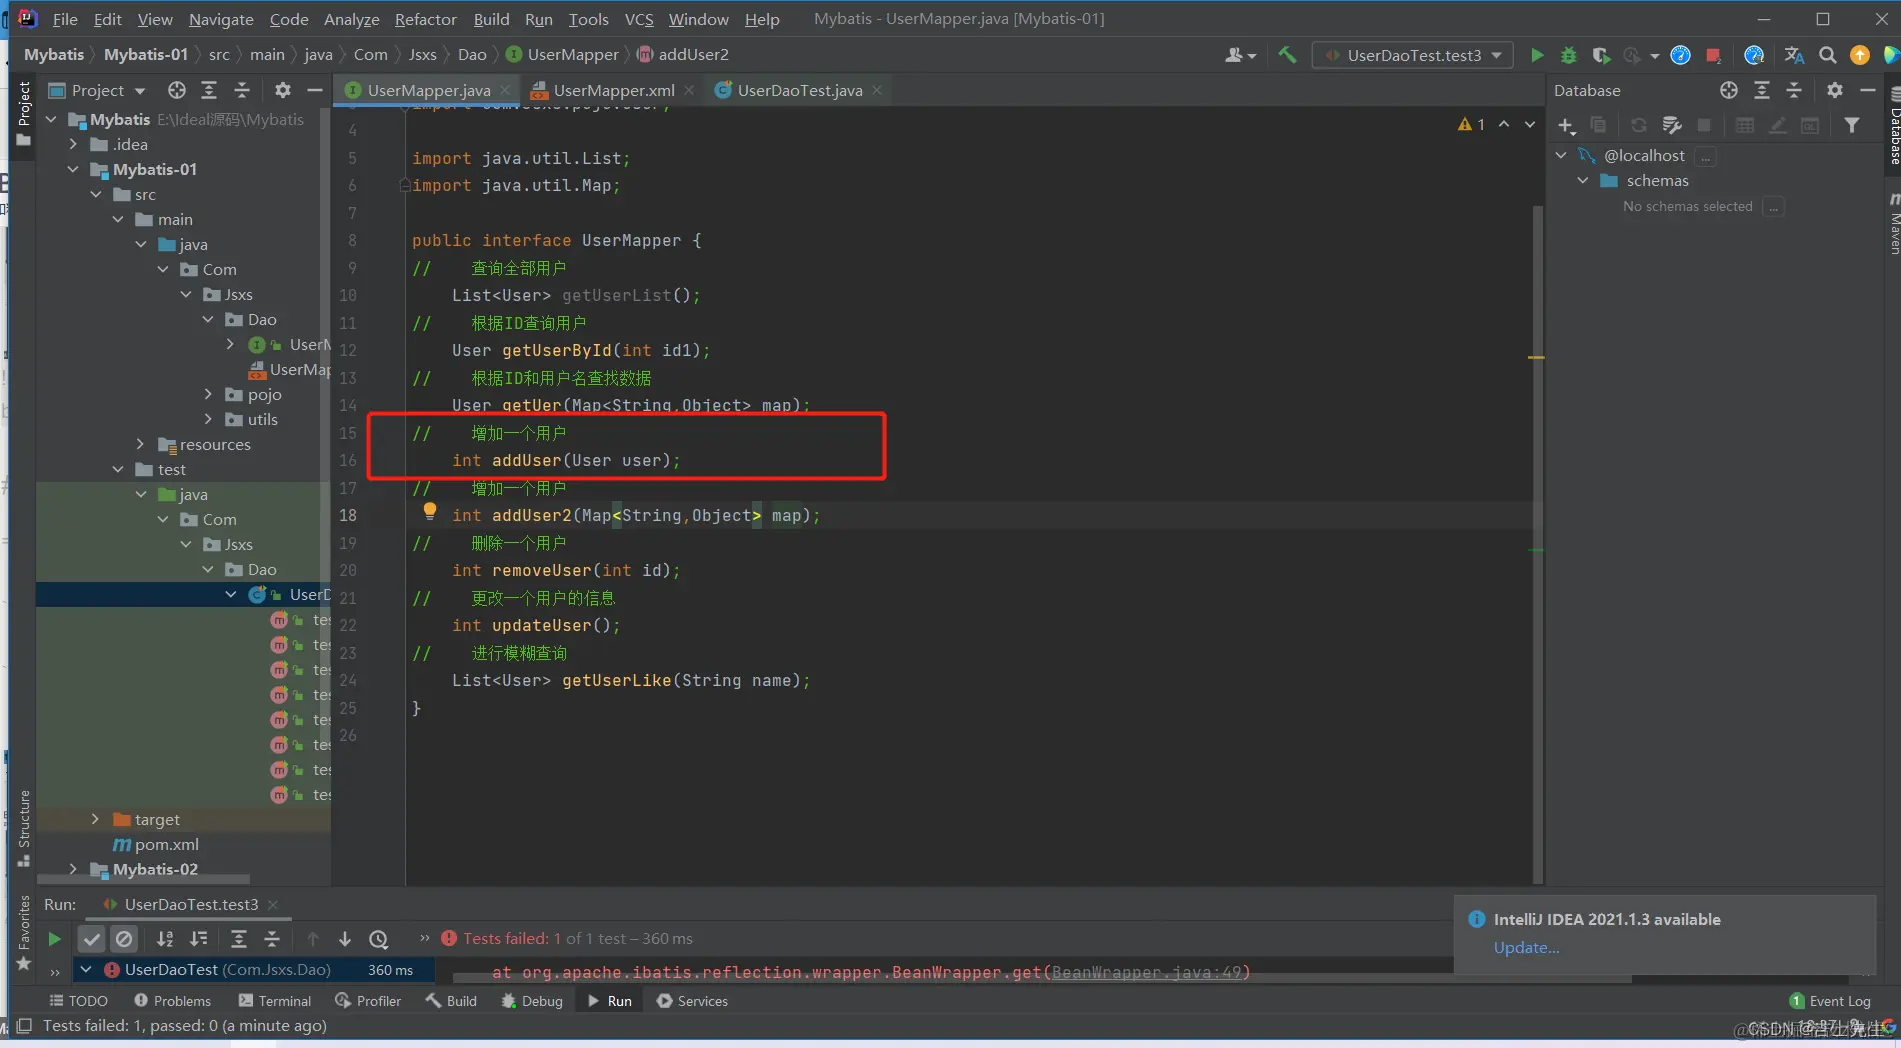1901x1048 pixels.
Task: Run with Coverage from the main toolbar
Action: 1601,55
